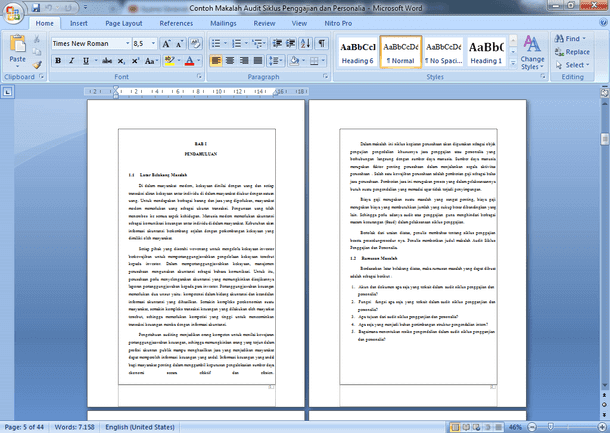This screenshot has height=433, width=610.
Task: Align text left
Action: (216, 61)
